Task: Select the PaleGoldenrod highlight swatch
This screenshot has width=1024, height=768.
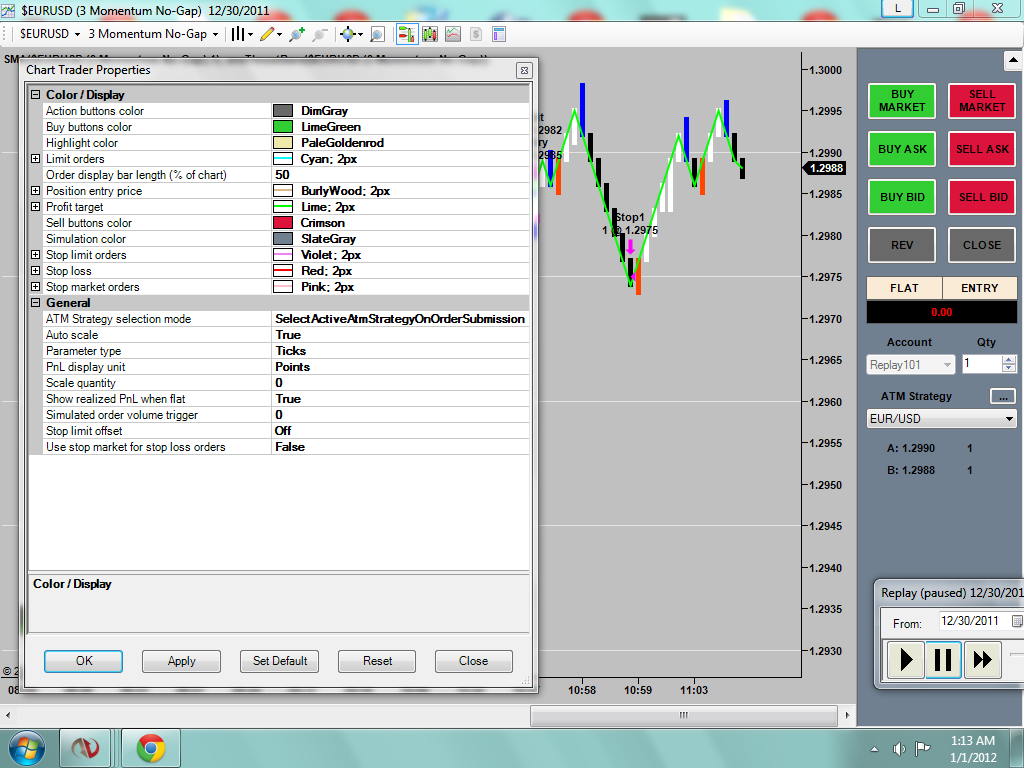Action: (x=283, y=143)
